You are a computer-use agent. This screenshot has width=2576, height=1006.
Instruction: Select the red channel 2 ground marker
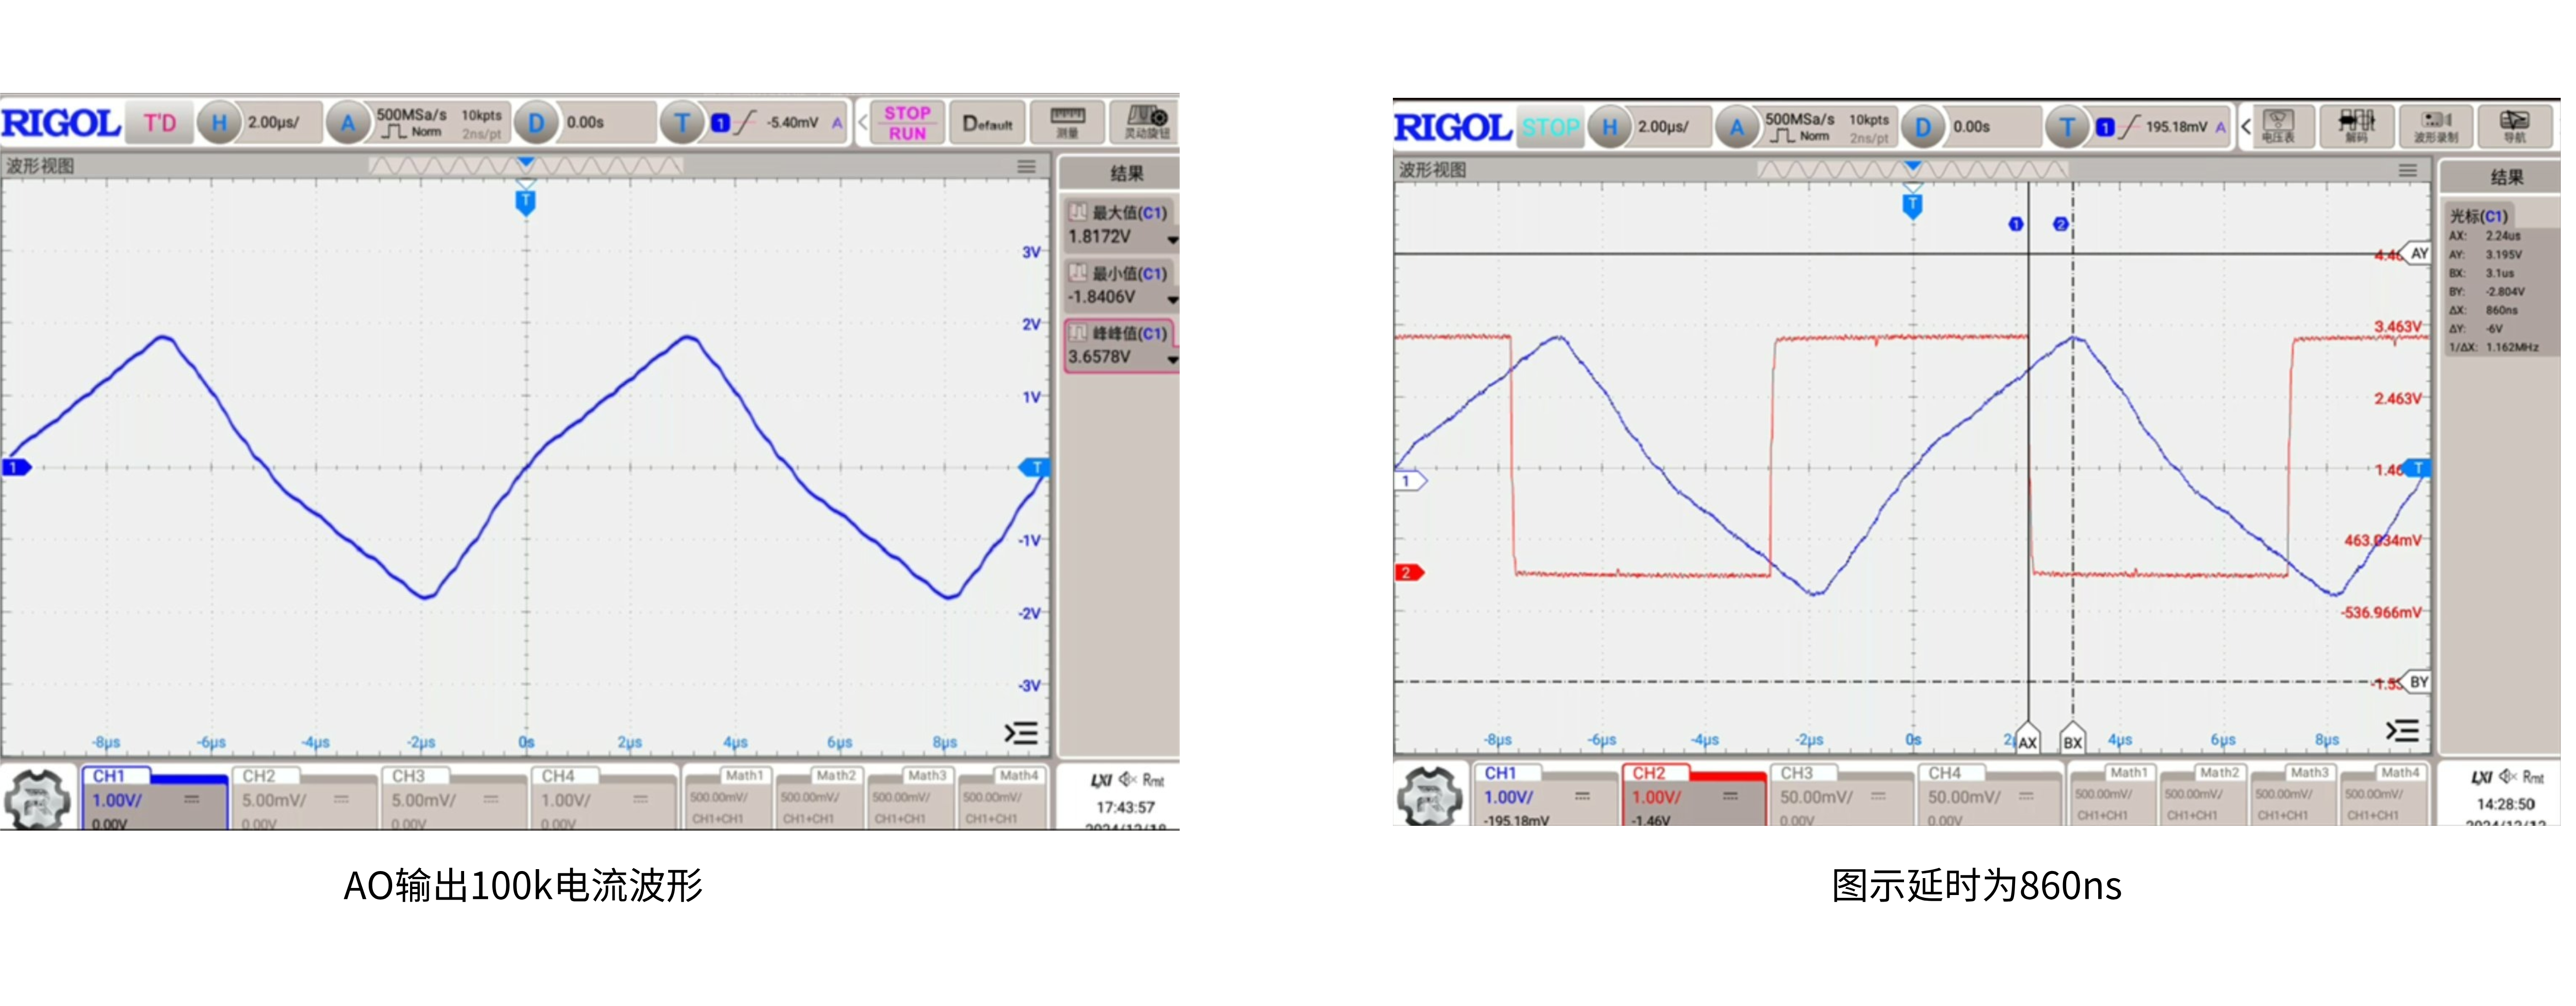1409,573
